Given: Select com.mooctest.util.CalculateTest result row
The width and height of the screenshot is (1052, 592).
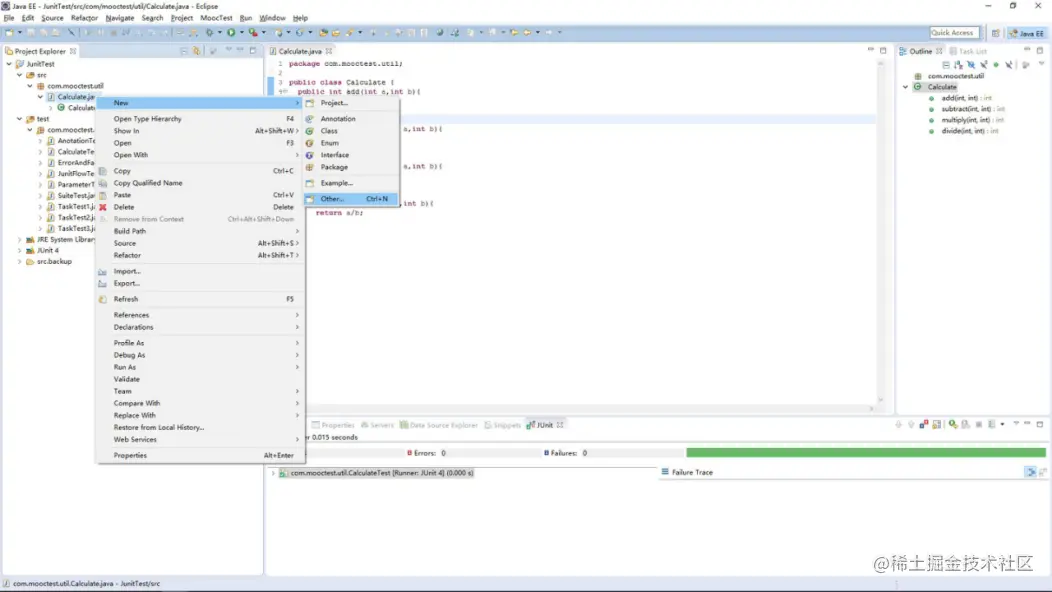Looking at the screenshot, I should point(376,473).
